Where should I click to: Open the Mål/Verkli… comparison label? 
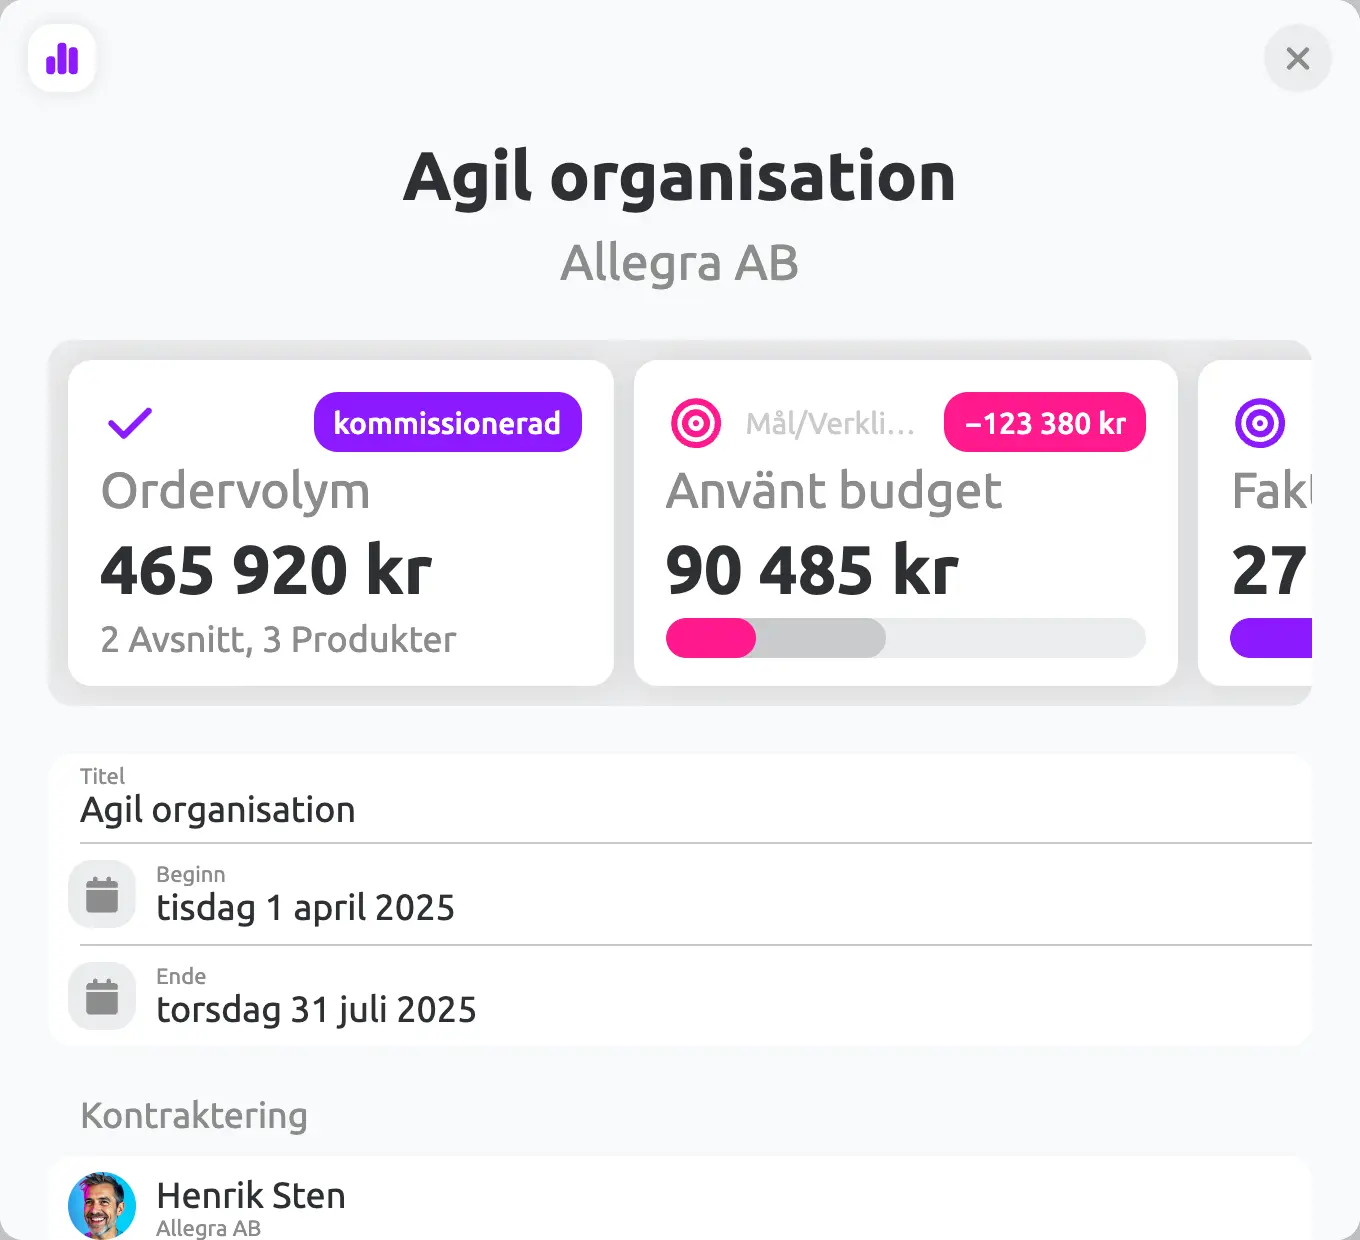pos(830,423)
